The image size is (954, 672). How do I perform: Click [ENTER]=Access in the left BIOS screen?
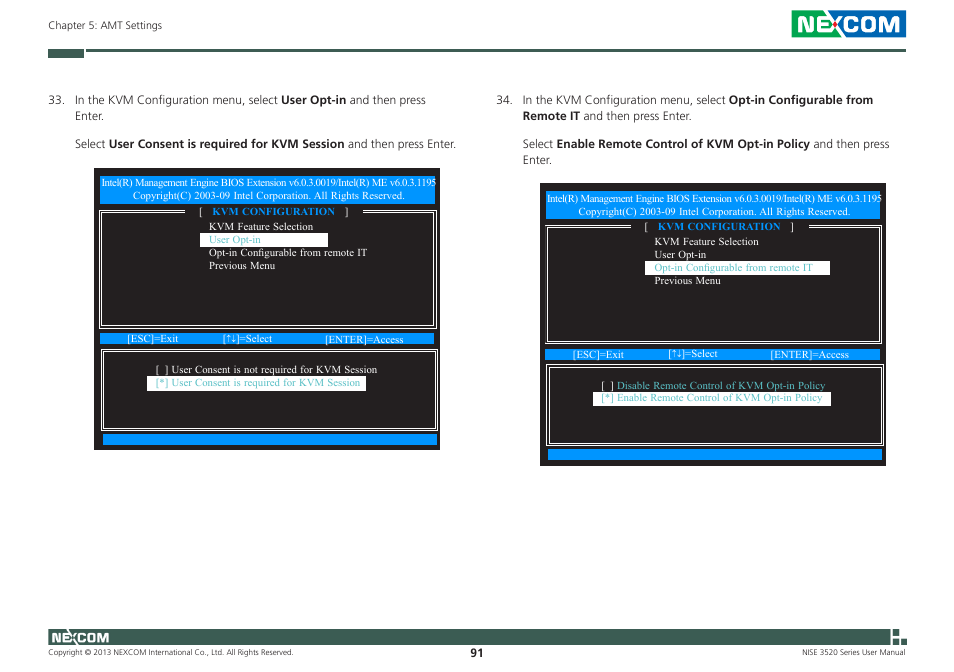click(x=364, y=339)
